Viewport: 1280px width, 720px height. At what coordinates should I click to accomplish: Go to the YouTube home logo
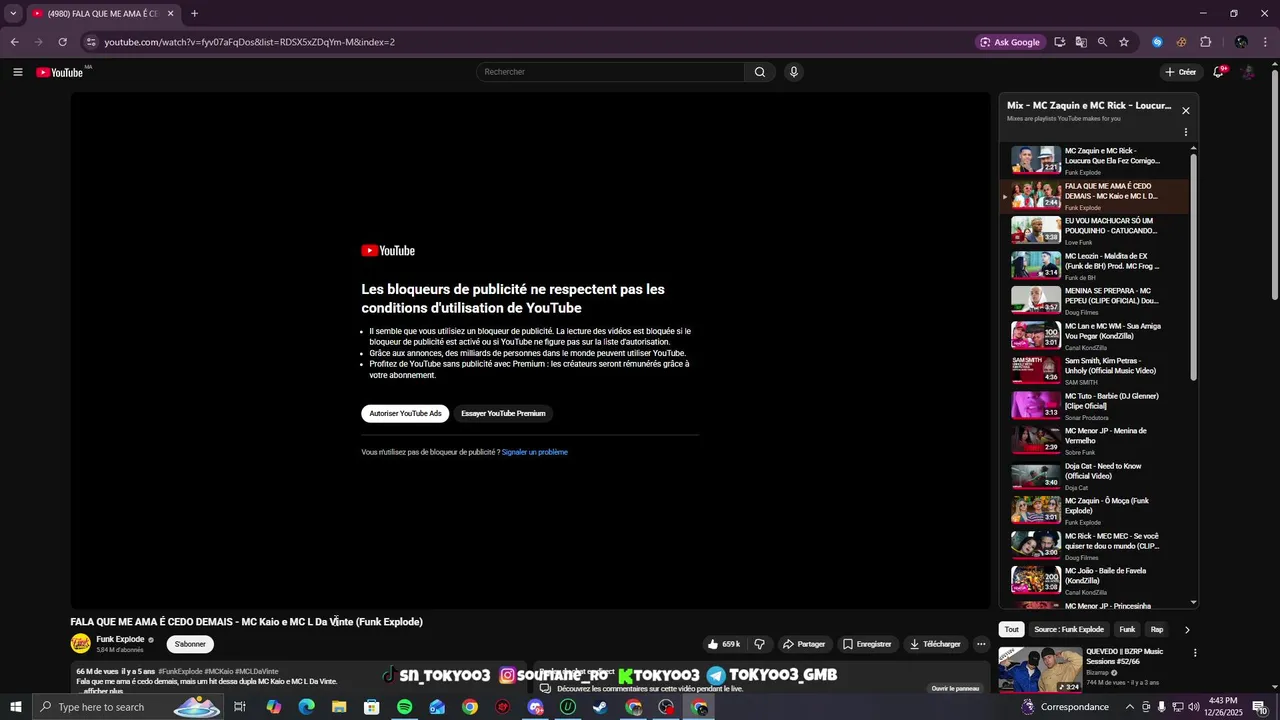pos(60,72)
